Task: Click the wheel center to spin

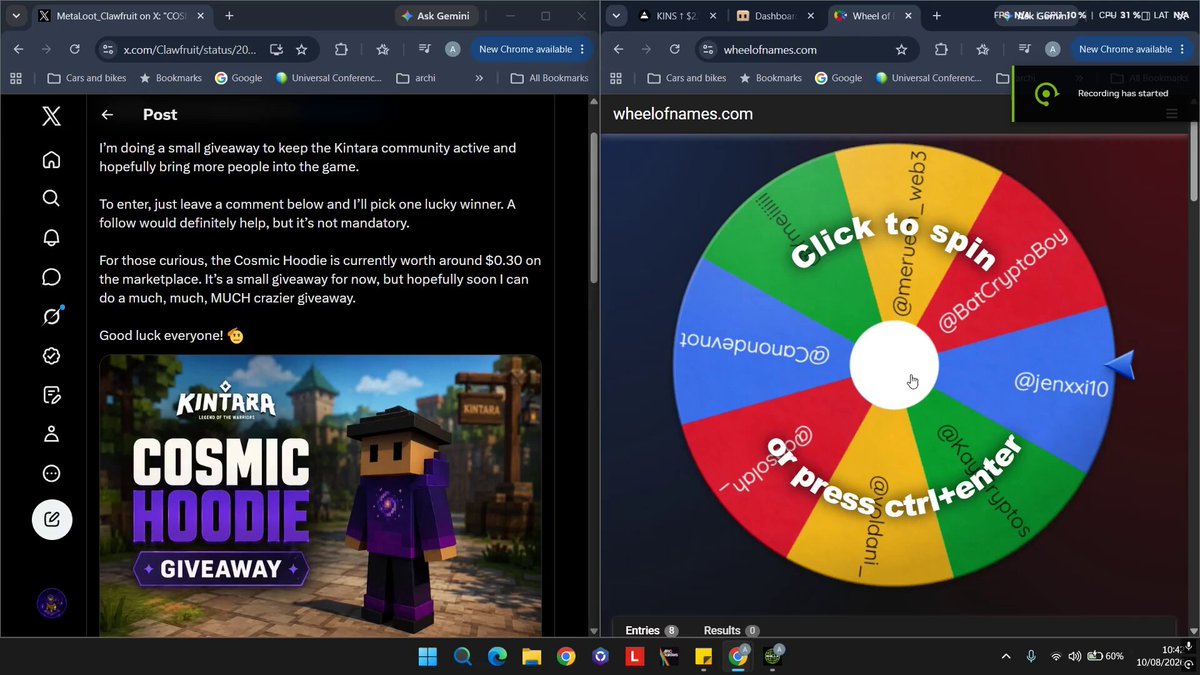Action: (x=894, y=365)
